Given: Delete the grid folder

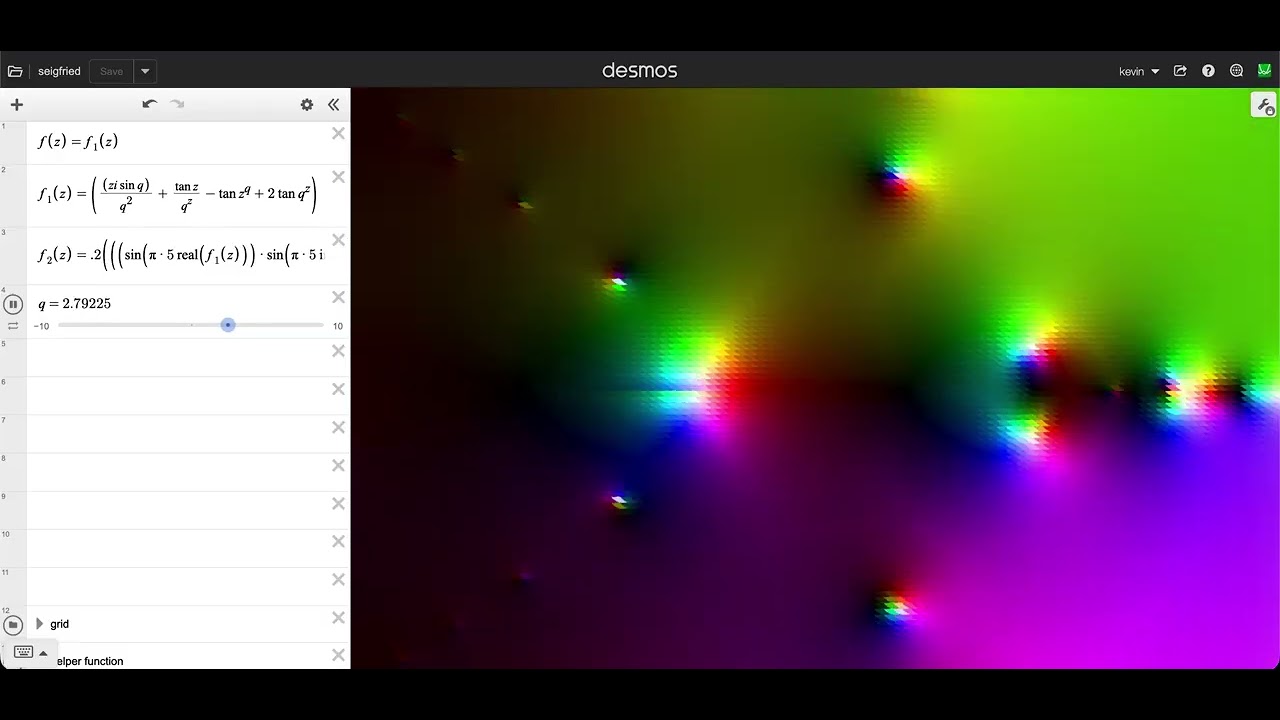Looking at the screenshot, I should tap(338, 618).
